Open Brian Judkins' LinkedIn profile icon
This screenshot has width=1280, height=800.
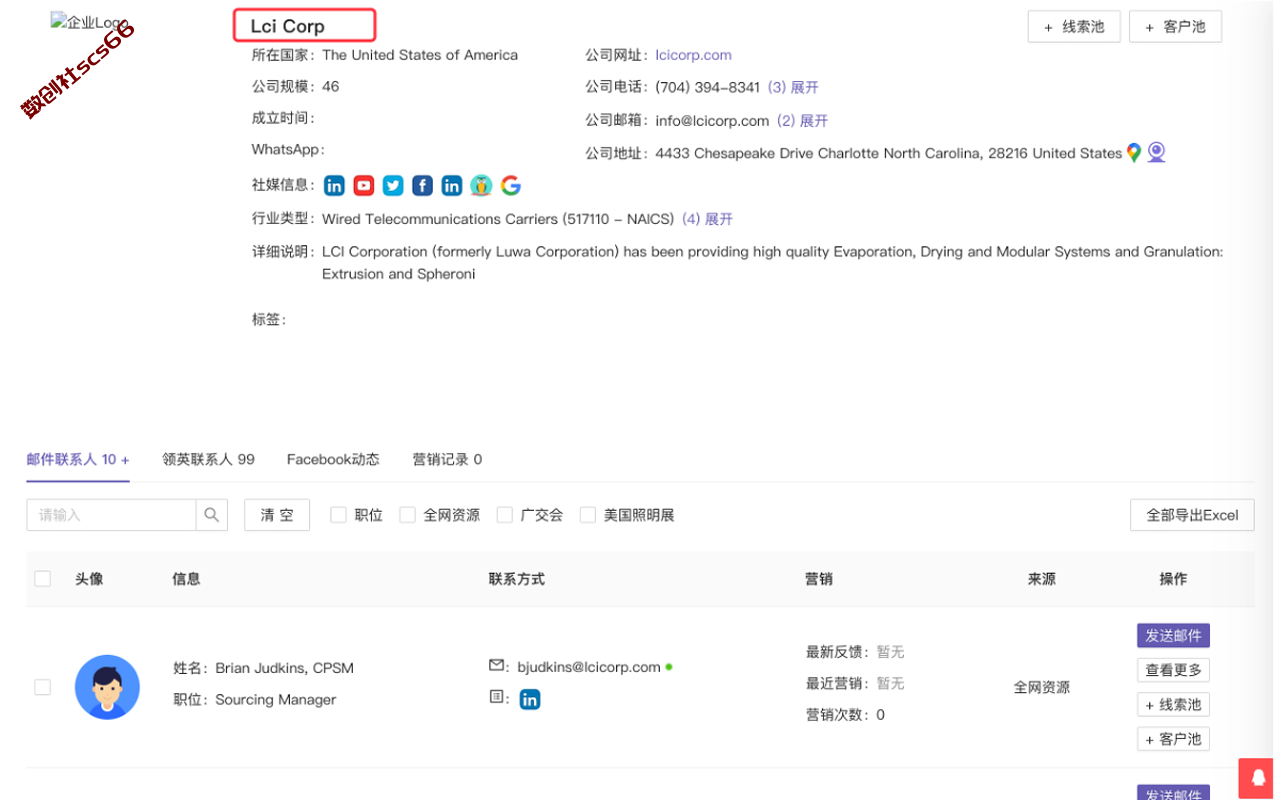(x=530, y=699)
